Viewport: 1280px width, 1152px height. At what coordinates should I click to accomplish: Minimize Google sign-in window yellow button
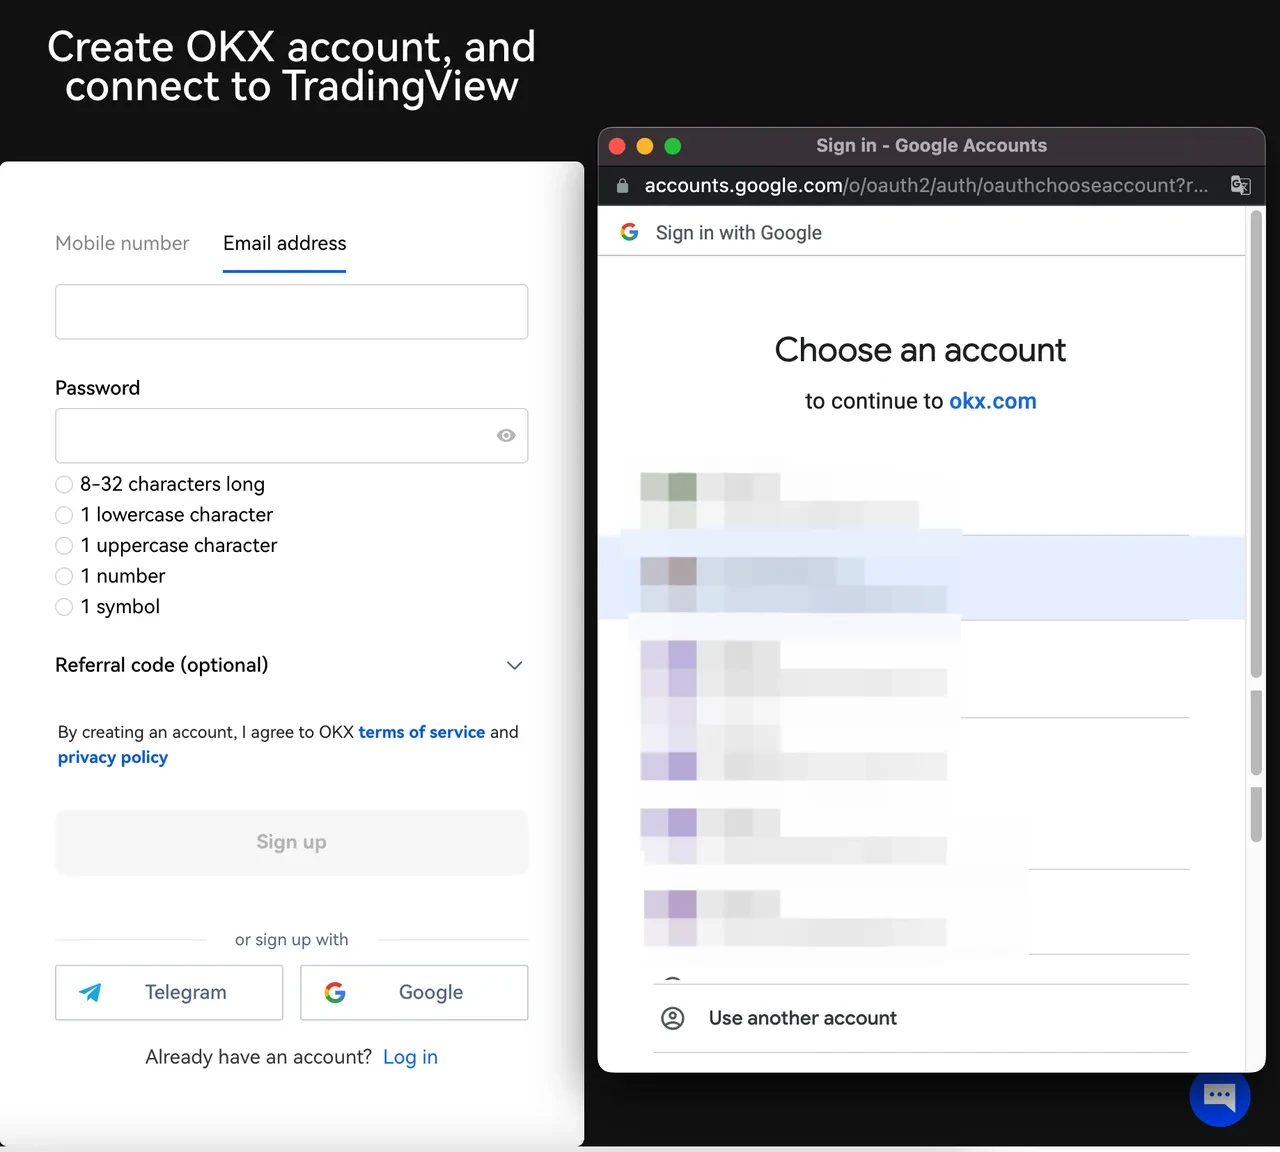click(645, 146)
